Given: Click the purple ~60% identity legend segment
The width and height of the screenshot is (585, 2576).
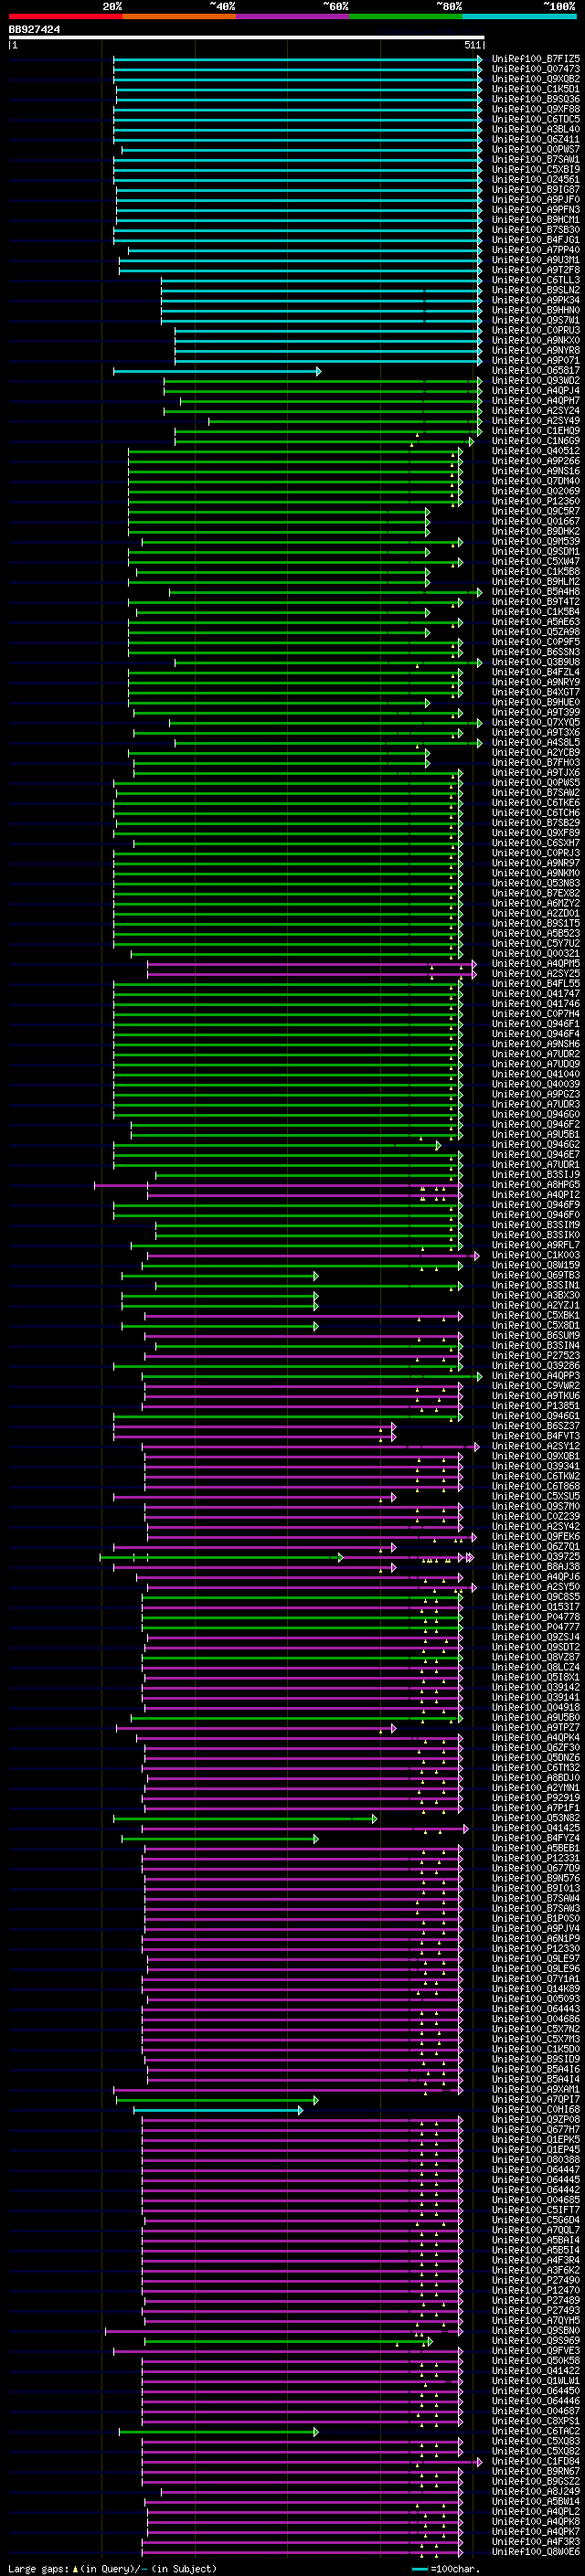Looking at the screenshot, I should pyautogui.click(x=293, y=17).
